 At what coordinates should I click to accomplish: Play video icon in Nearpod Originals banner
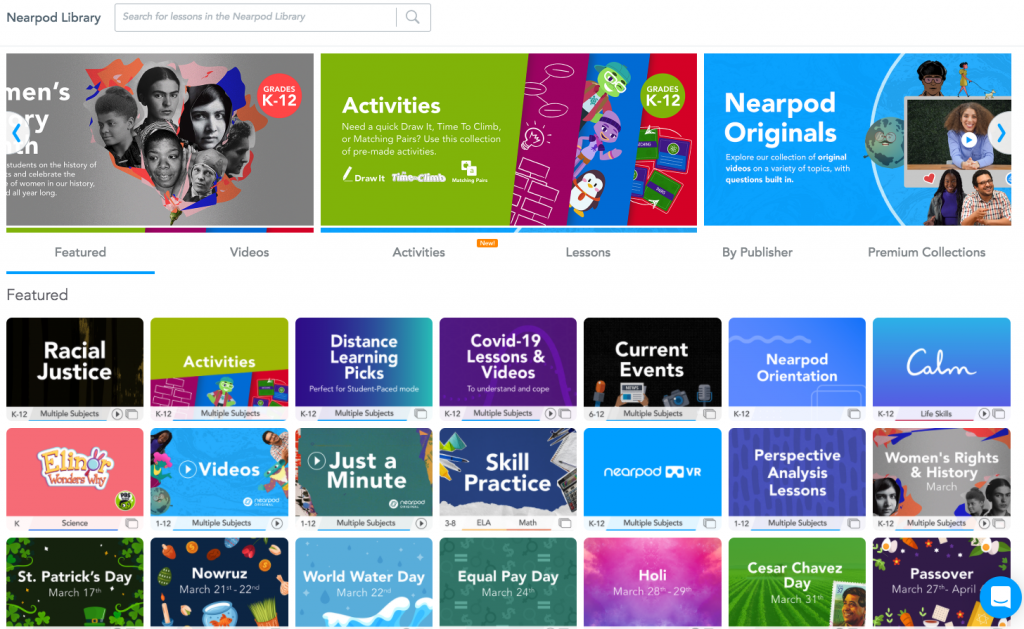(969, 139)
